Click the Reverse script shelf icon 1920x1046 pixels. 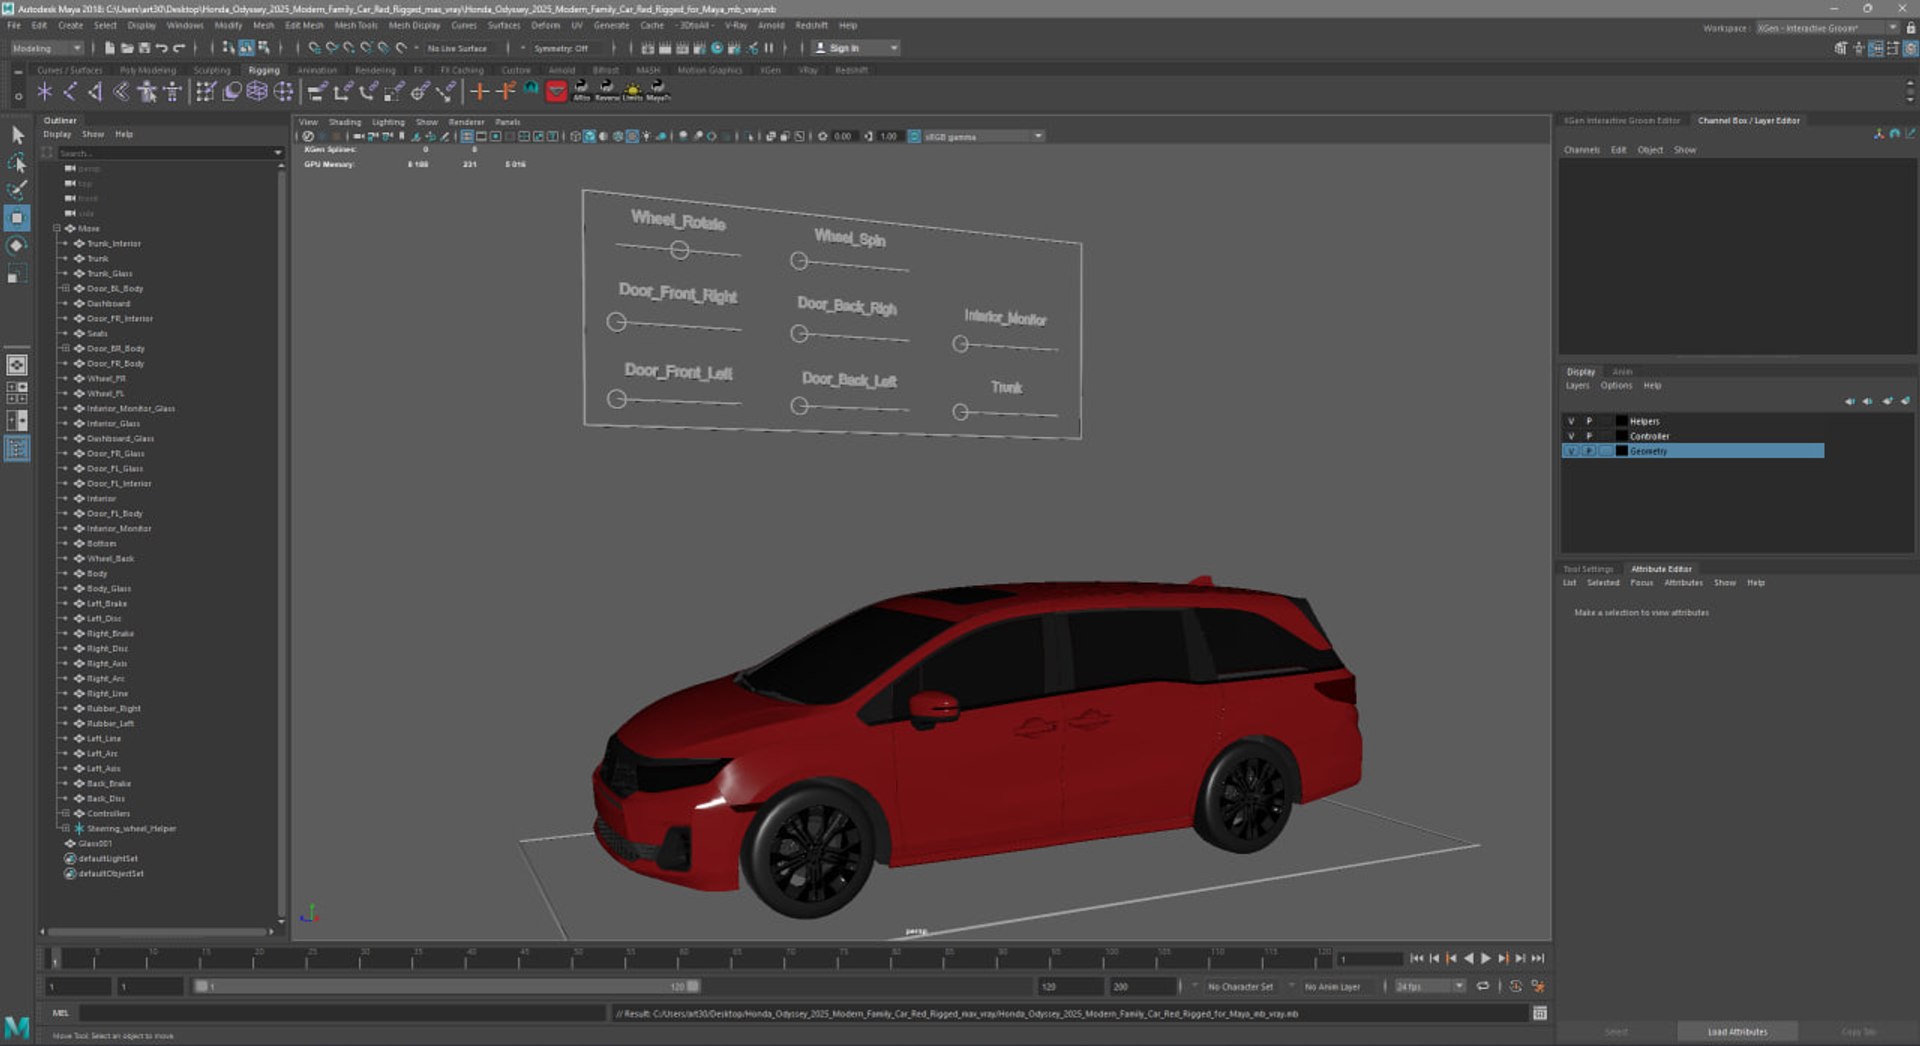[x=607, y=92]
